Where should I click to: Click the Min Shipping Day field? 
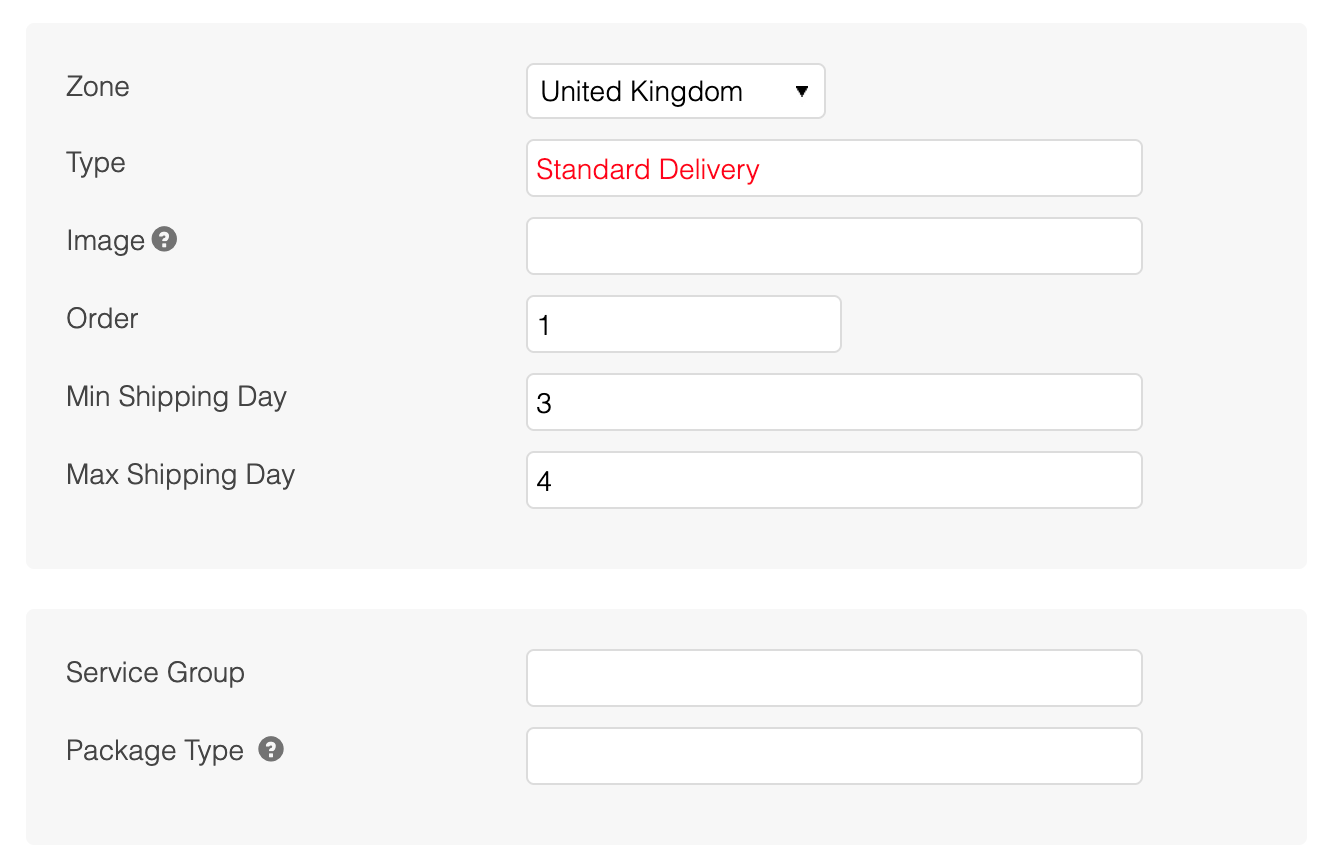click(833, 402)
